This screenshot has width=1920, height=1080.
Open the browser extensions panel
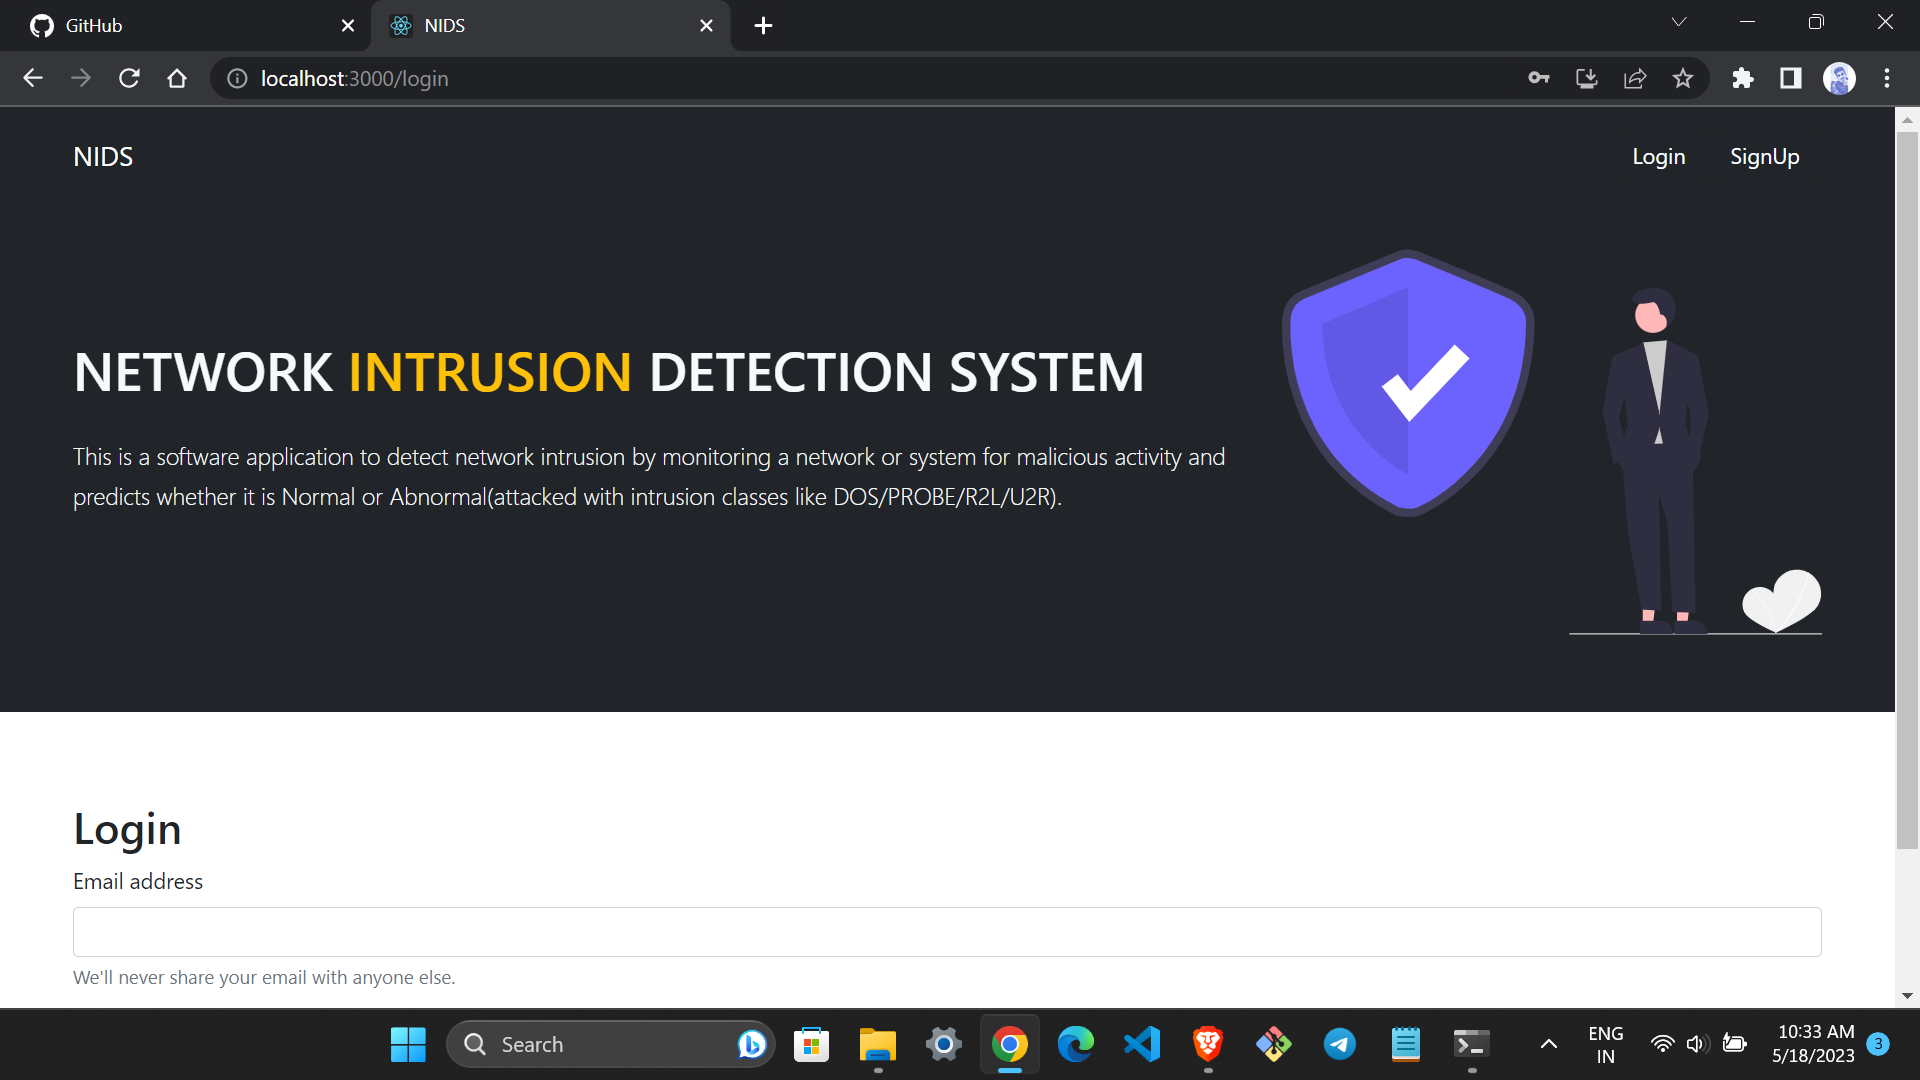tap(1742, 78)
